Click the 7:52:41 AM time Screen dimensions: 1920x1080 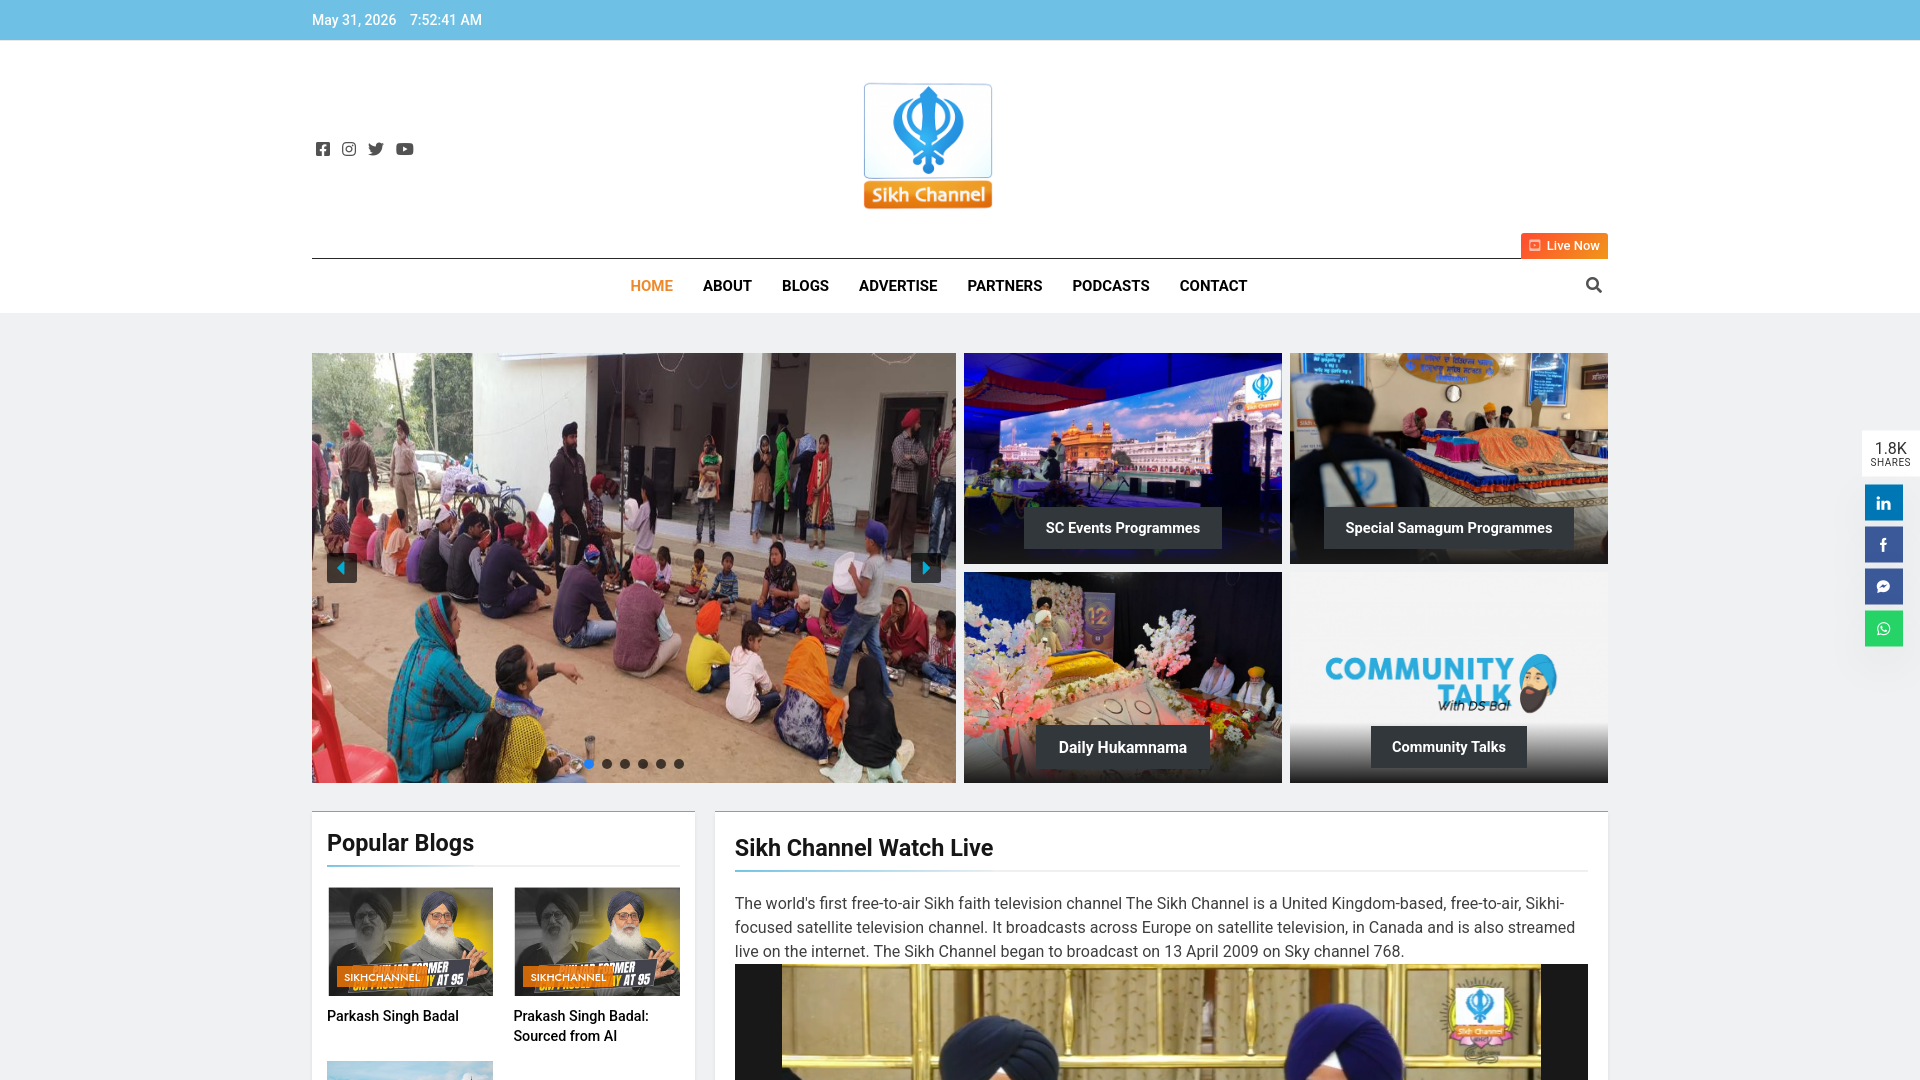446,20
